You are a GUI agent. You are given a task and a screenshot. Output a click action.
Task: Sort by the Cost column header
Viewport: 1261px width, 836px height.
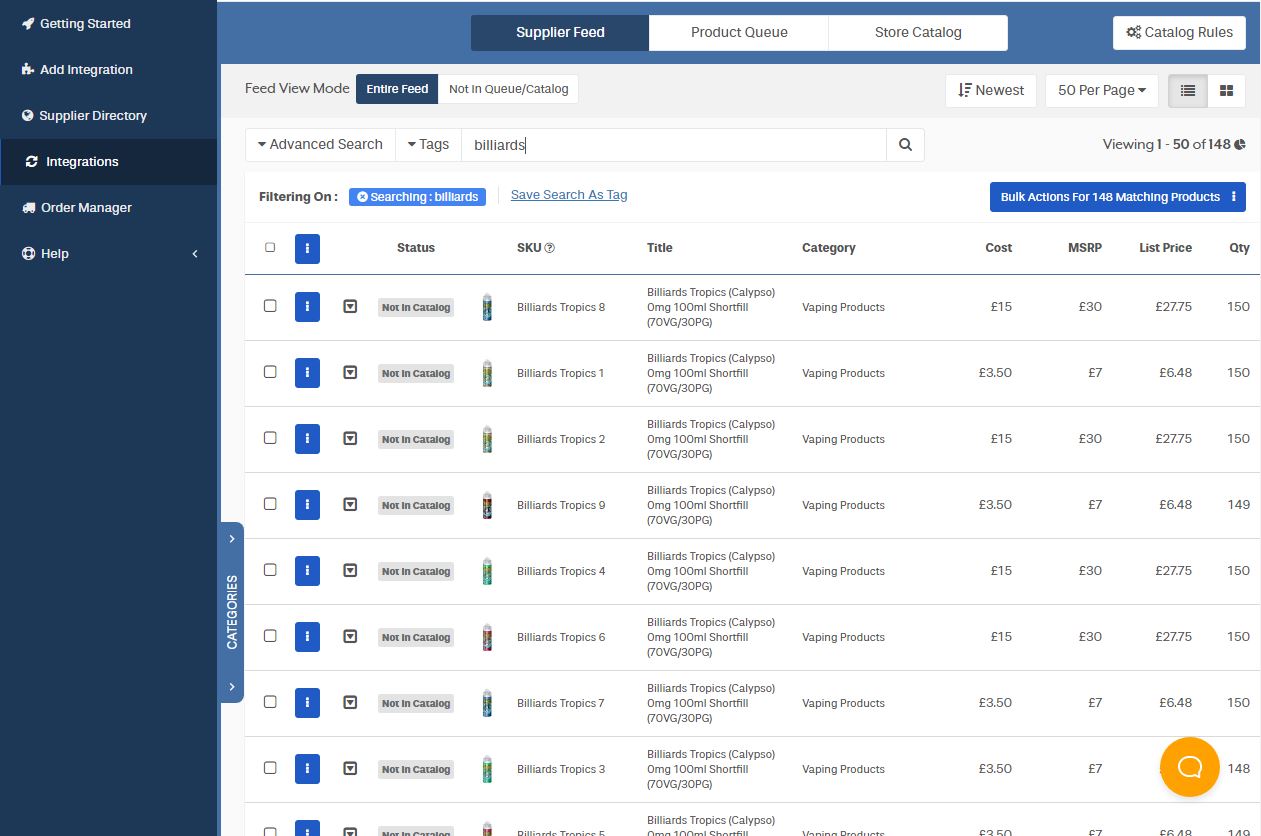pos(998,248)
